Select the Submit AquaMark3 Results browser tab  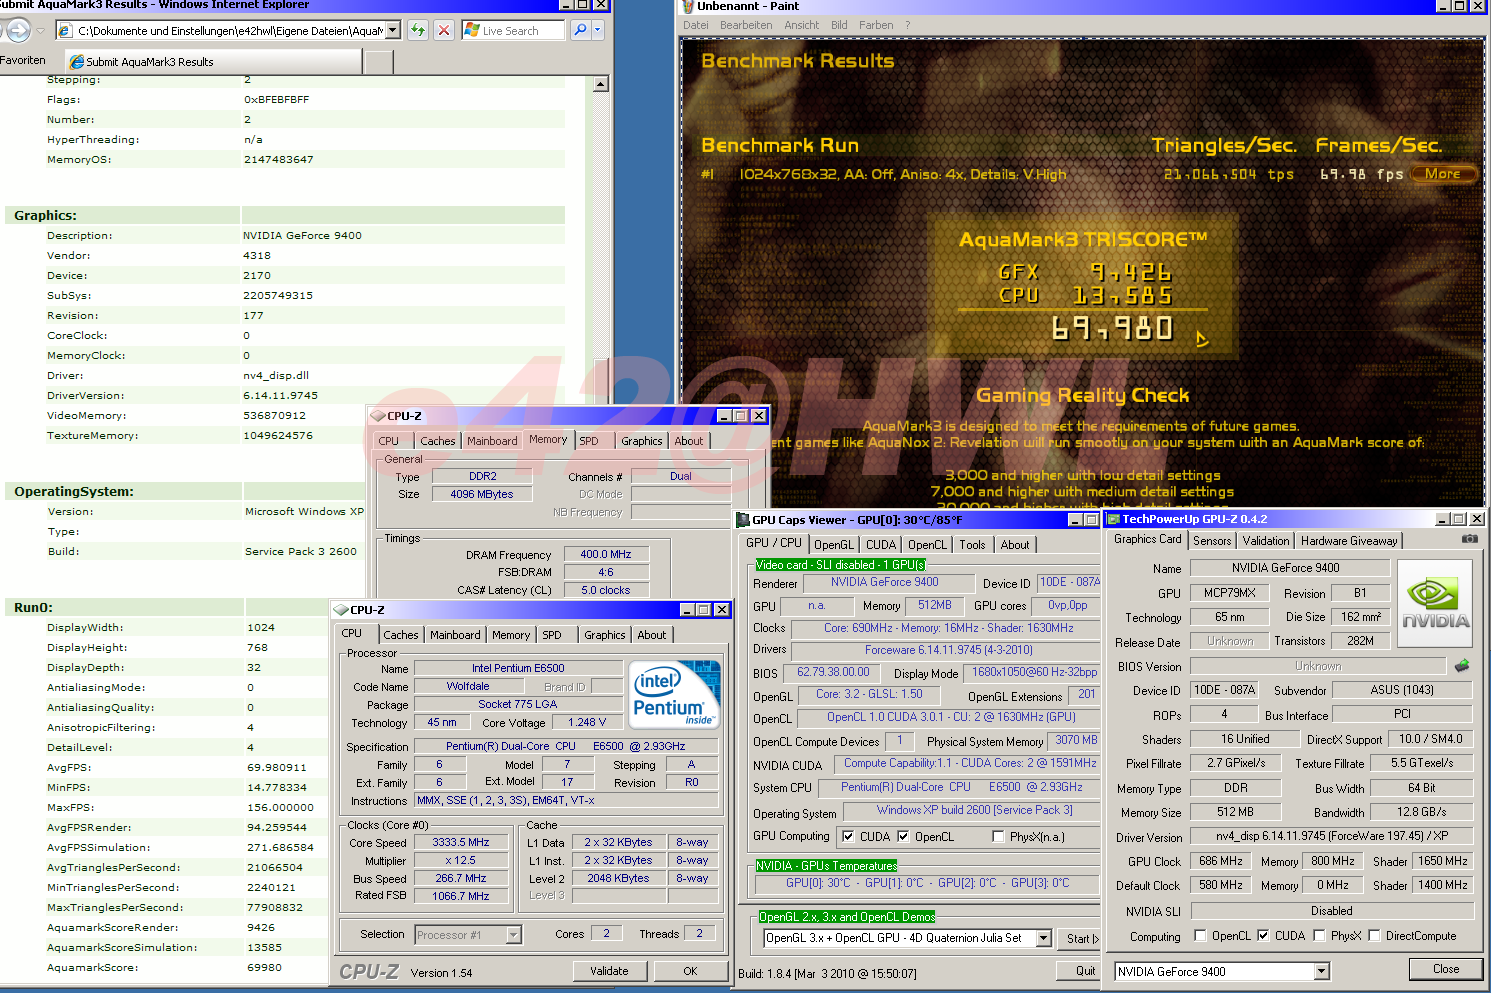tap(212, 61)
